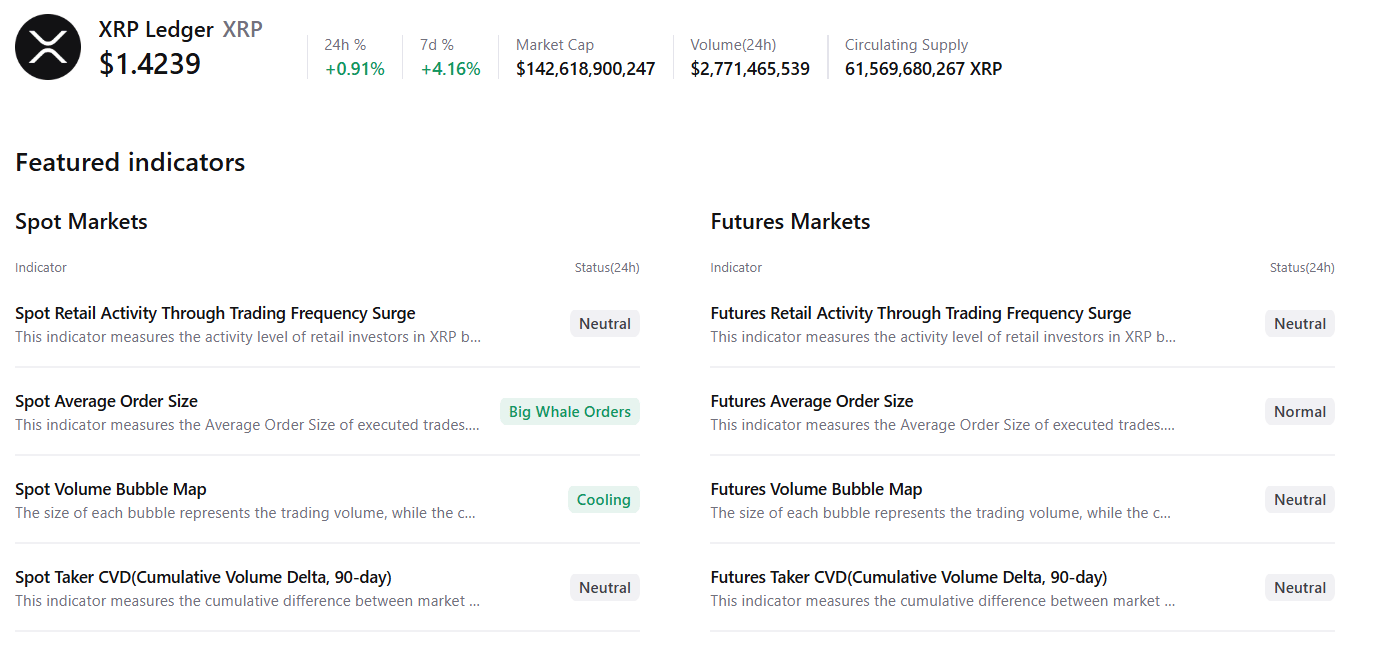Click the Circulating Supply amount
The image size is (1378, 645).
click(x=923, y=69)
